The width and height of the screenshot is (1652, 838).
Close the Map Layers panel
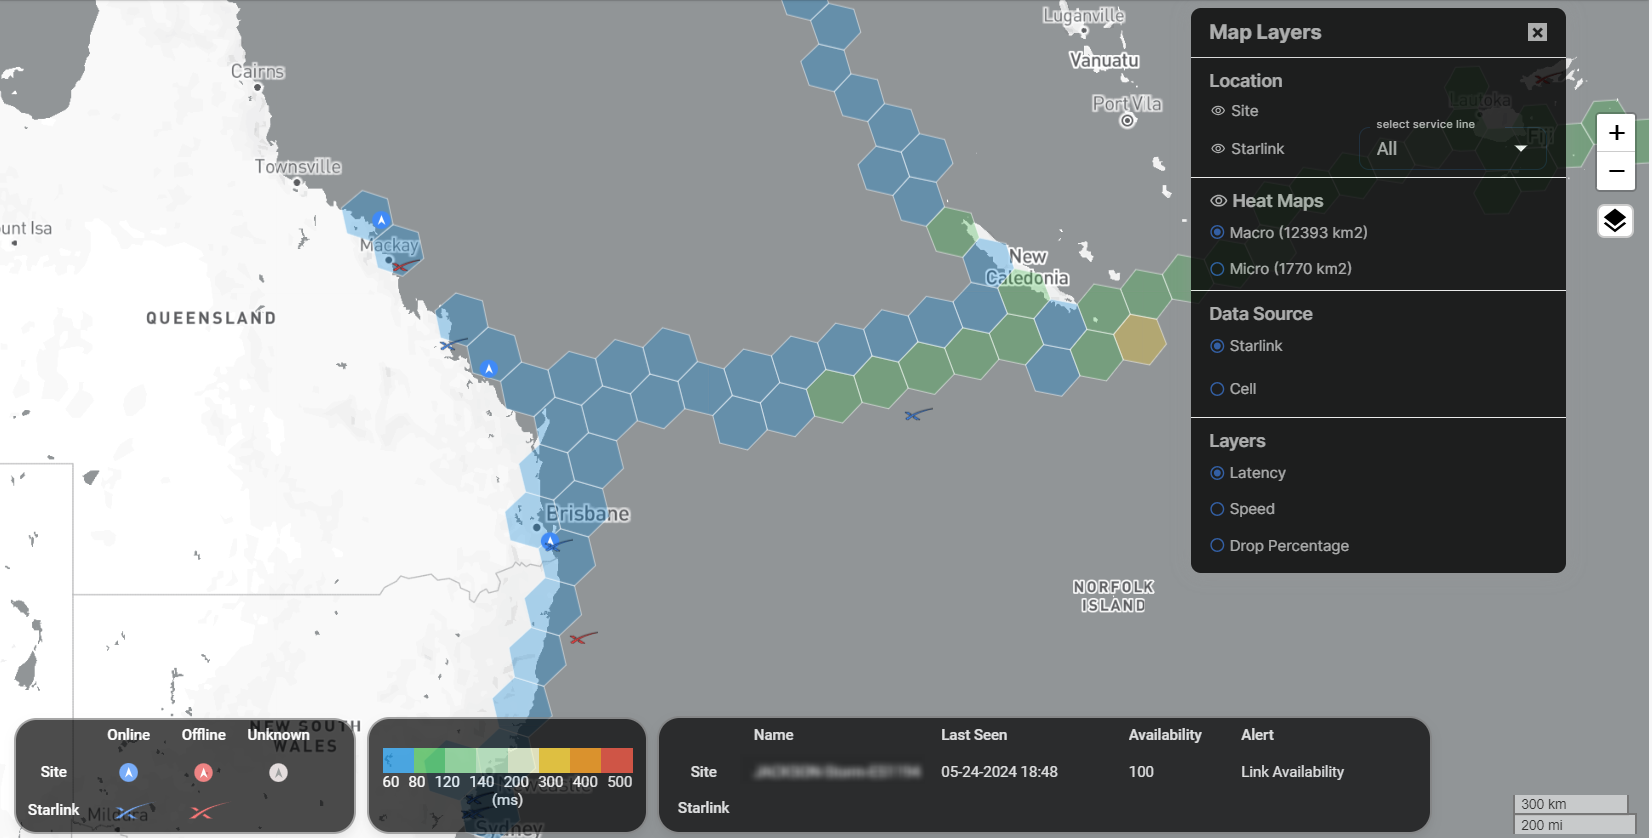click(x=1537, y=32)
